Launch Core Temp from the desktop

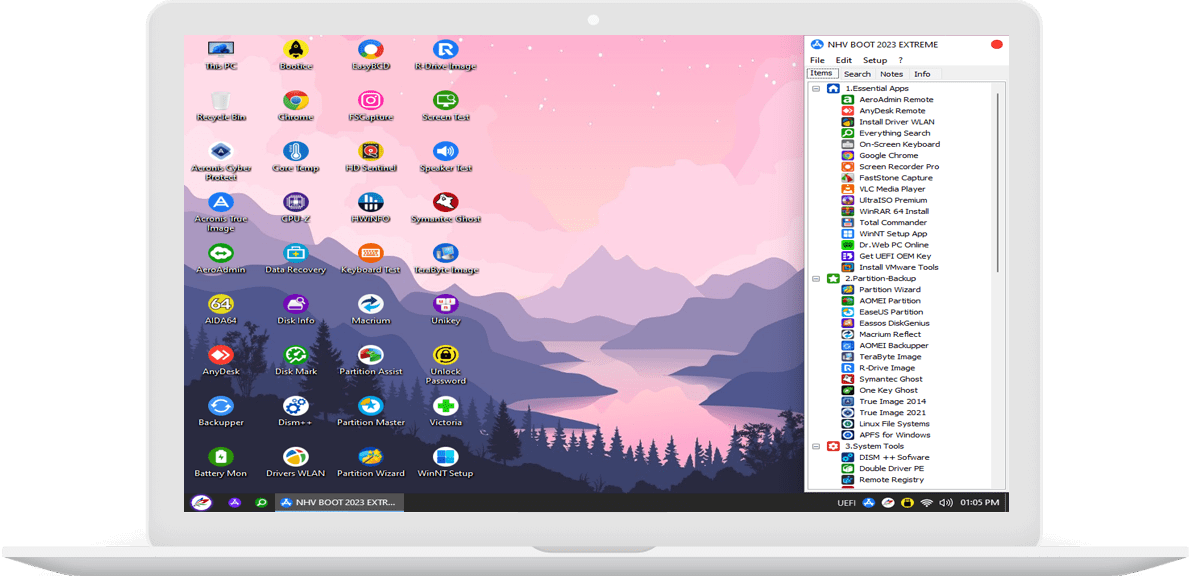coord(295,157)
